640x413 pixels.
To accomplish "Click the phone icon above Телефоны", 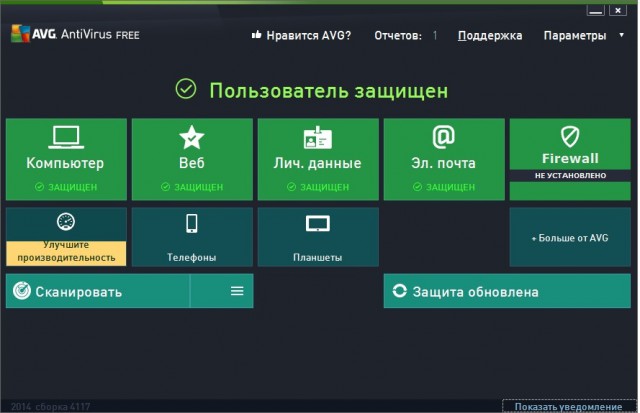I will coord(192,223).
